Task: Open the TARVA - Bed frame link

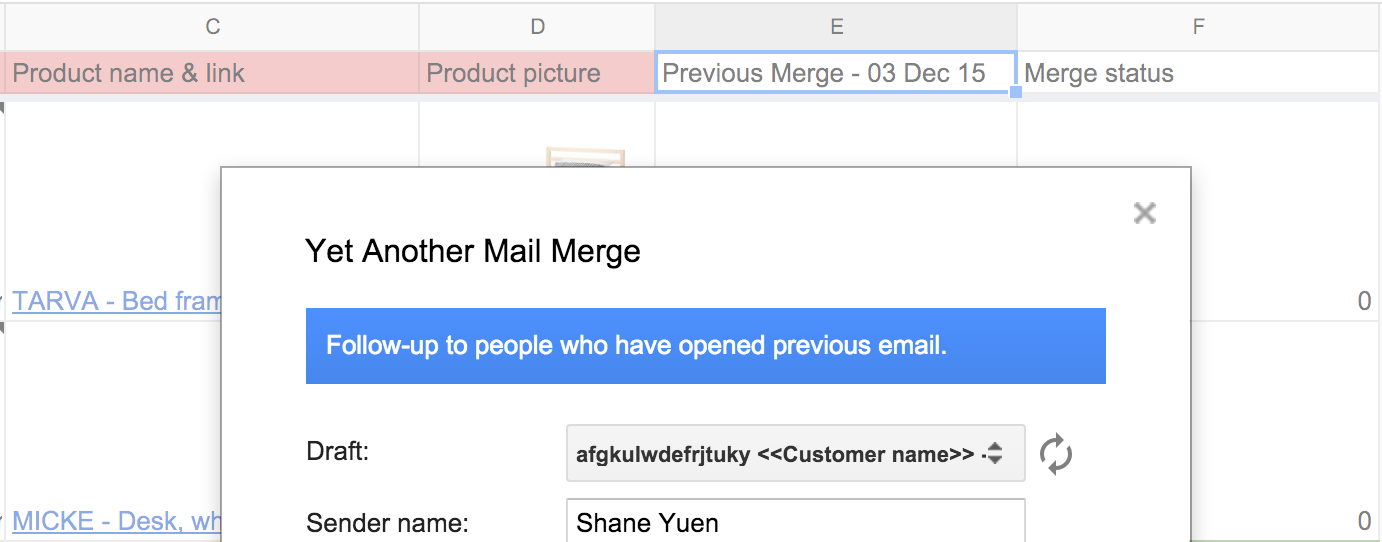Action: pyautogui.click(x=116, y=301)
